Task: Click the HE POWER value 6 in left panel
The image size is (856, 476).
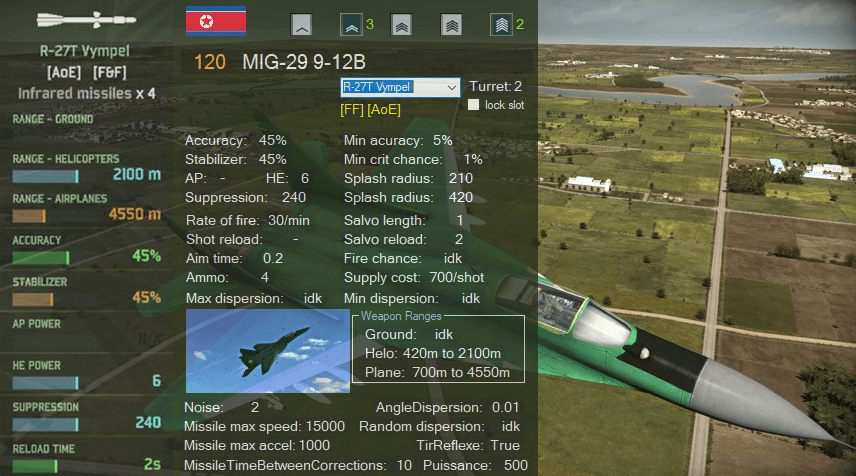Action: [157, 381]
